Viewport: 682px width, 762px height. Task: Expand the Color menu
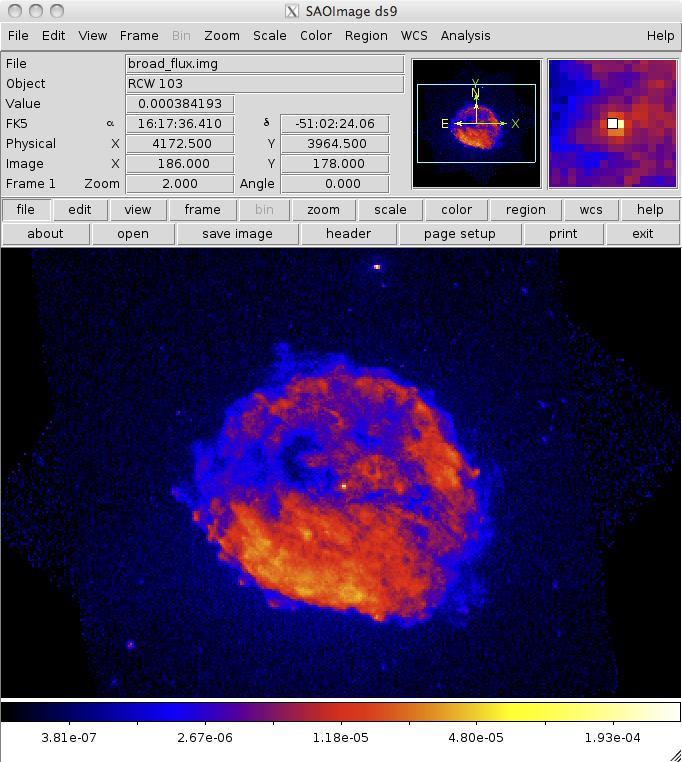(x=316, y=35)
